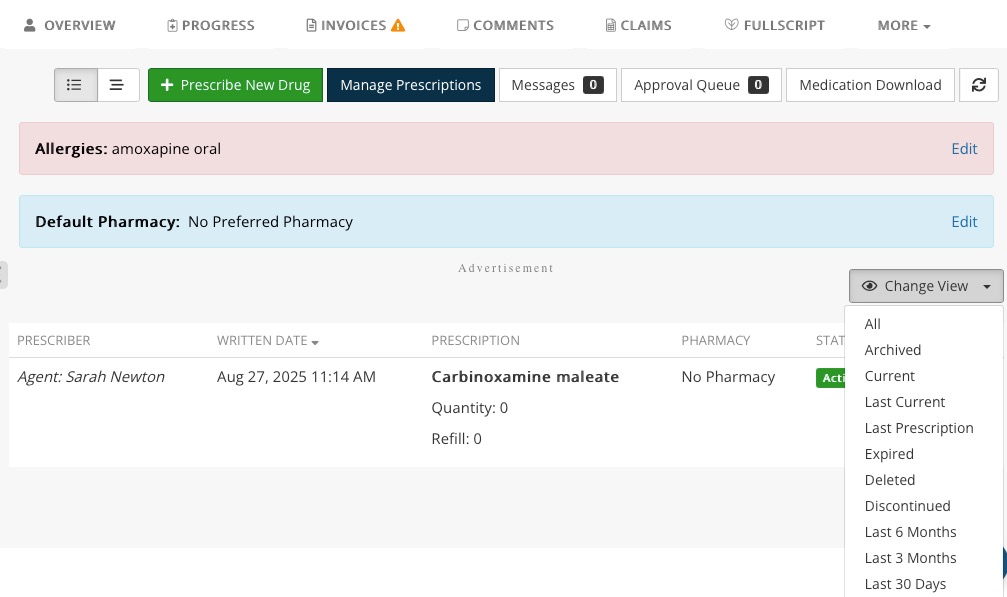
Task: Click Medication Download button
Action: [870, 85]
